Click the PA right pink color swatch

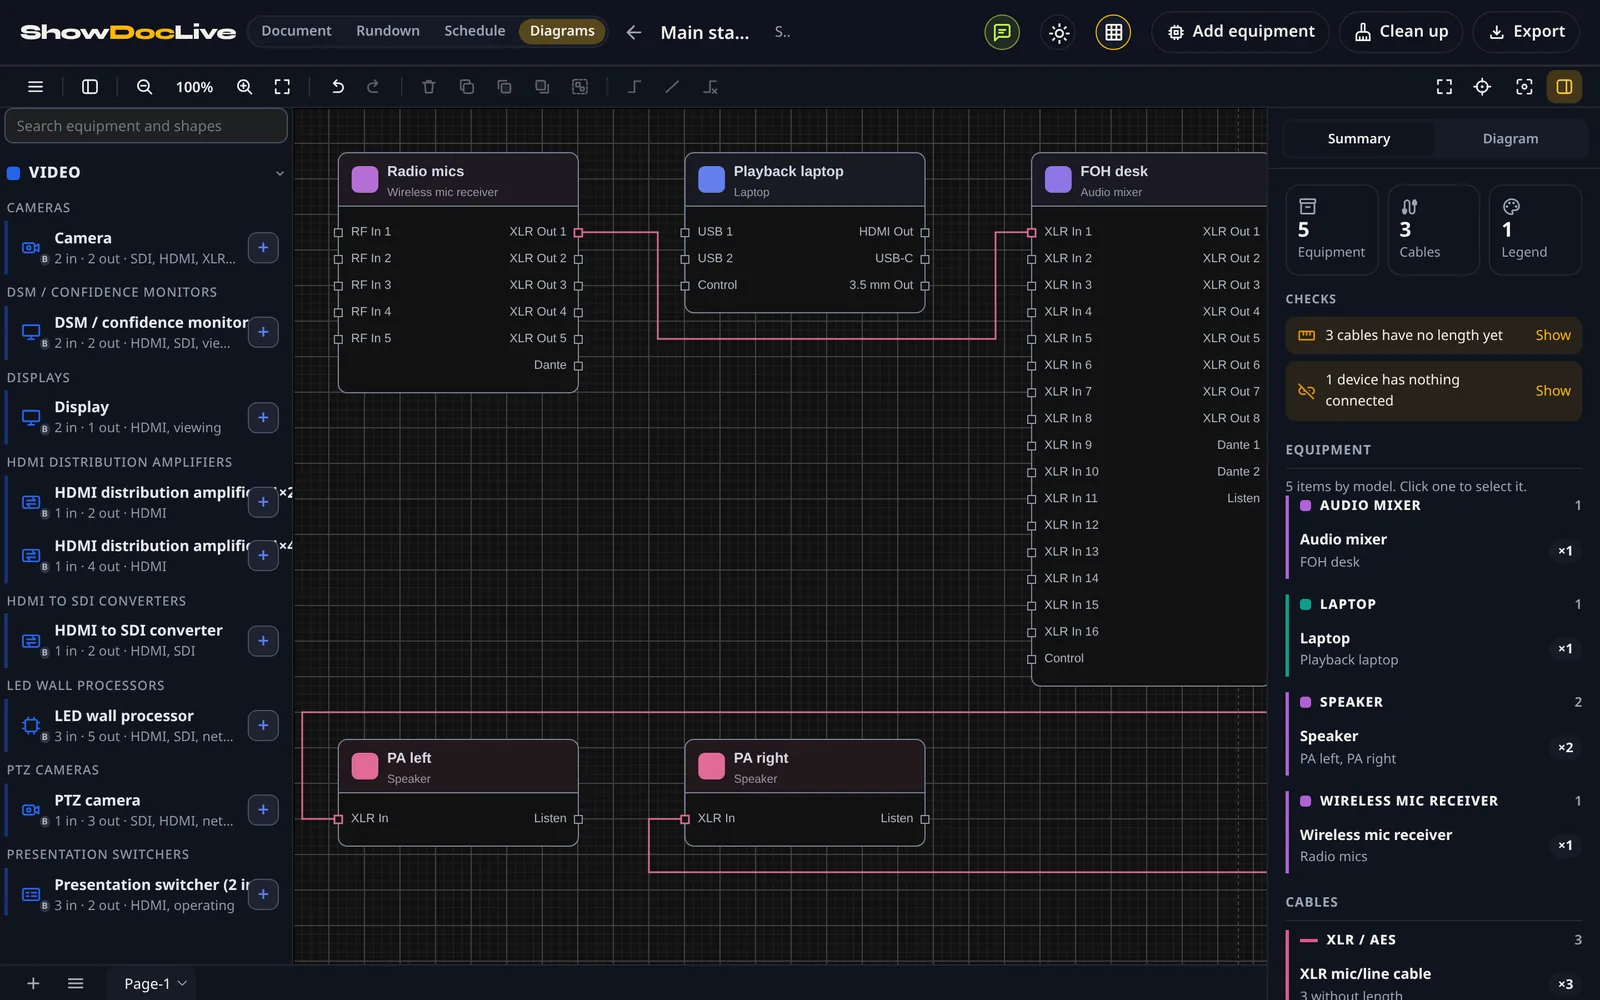711,767
